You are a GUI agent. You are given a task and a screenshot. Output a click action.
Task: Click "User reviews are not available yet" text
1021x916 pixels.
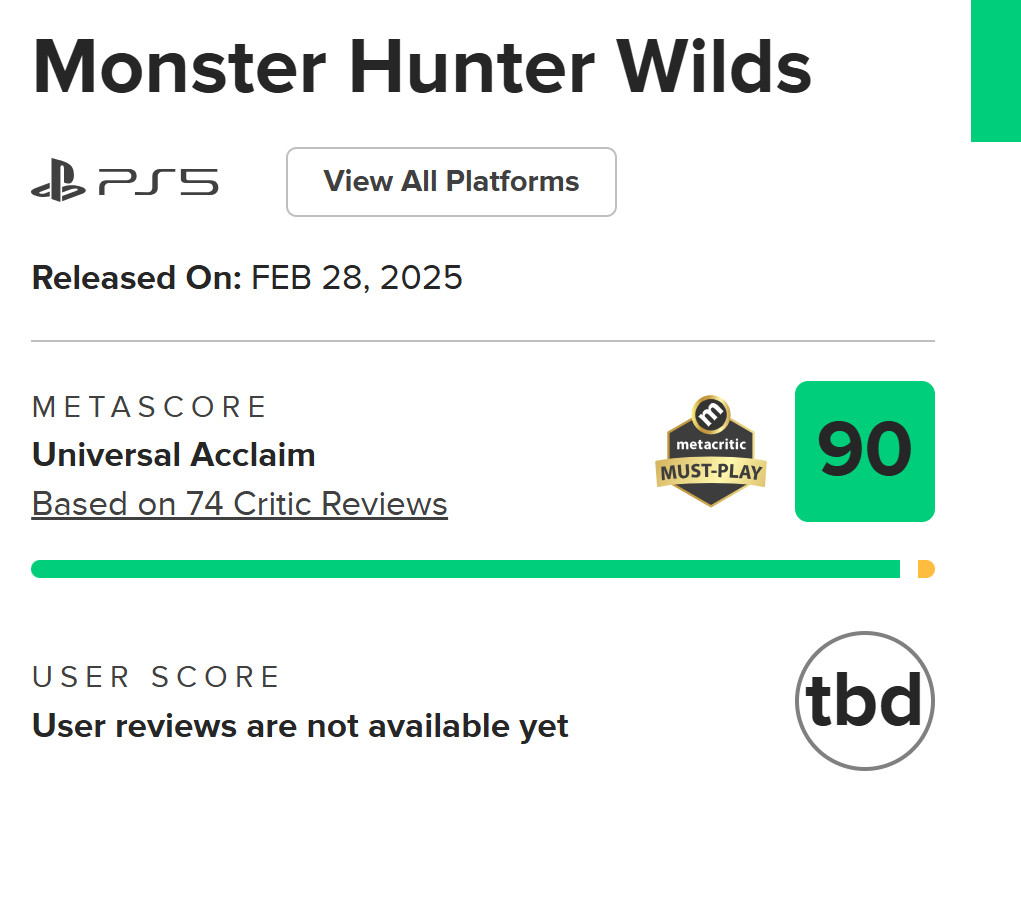(300, 725)
